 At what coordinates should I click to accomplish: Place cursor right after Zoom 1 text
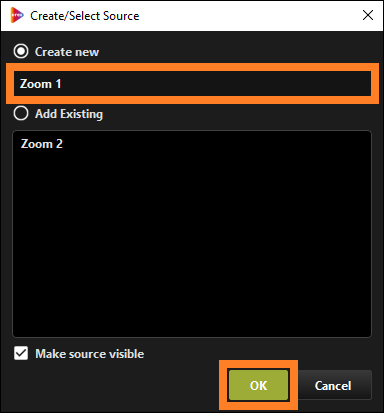pos(62,84)
